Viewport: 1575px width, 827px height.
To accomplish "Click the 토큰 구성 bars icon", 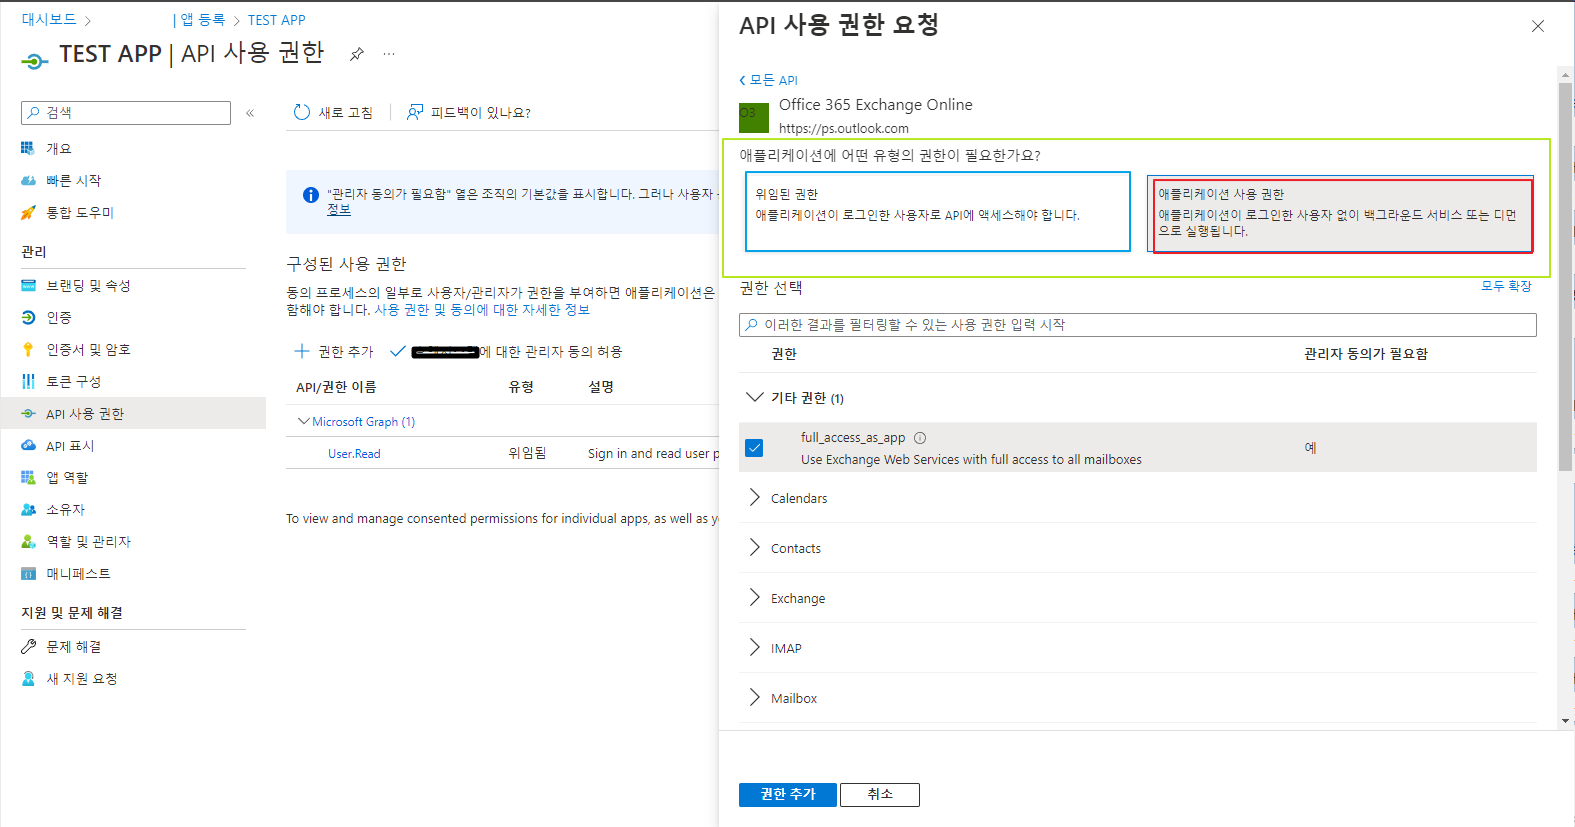I will (x=28, y=381).
